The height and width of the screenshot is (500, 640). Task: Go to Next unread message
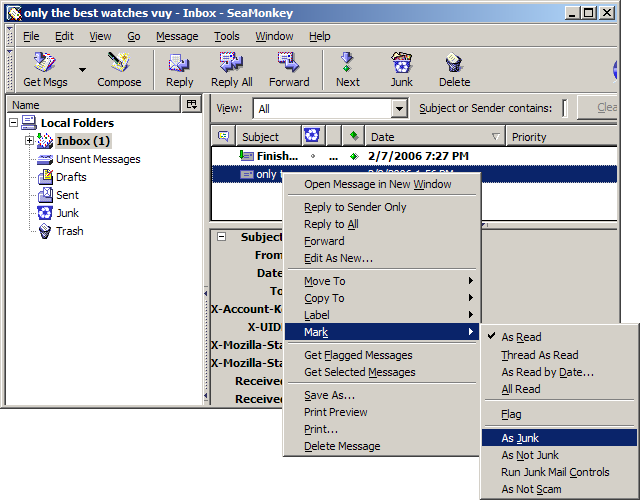coord(348,69)
